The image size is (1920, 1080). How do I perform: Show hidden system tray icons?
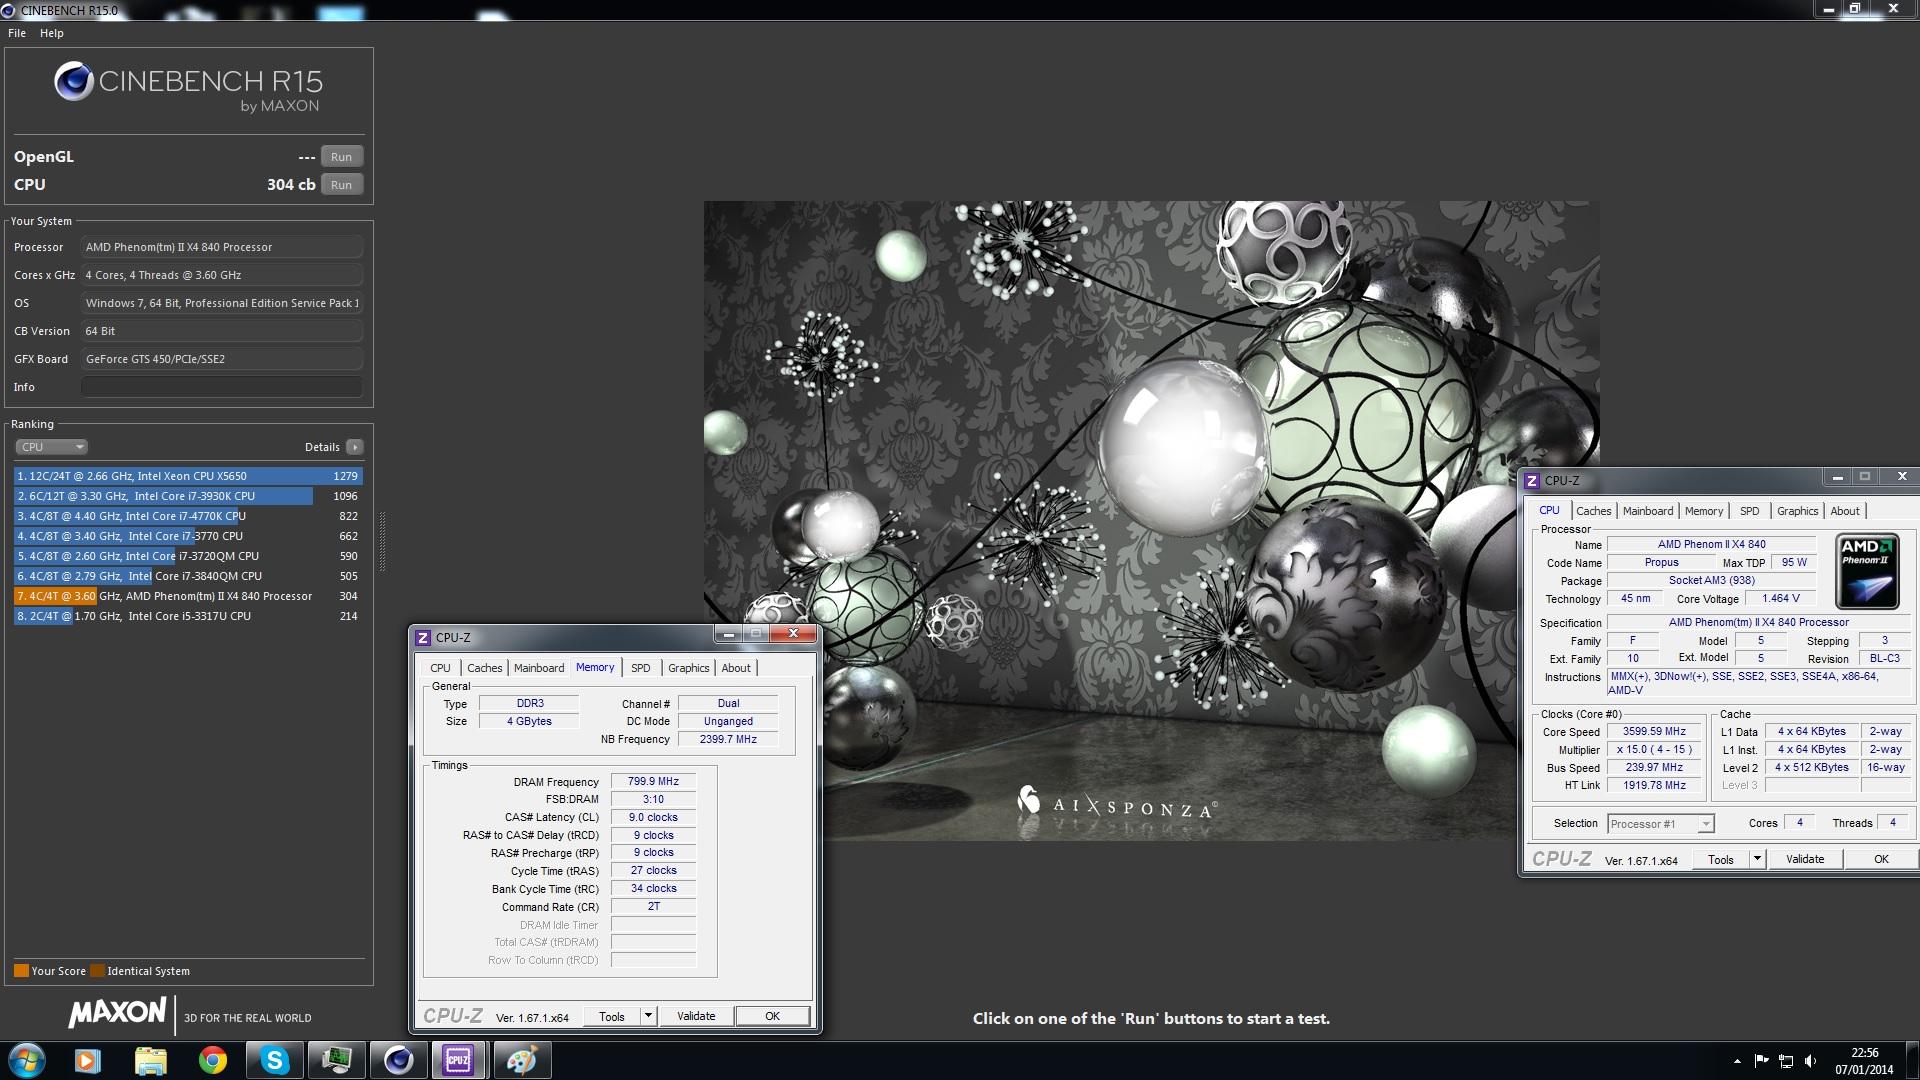point(1737,1061)
